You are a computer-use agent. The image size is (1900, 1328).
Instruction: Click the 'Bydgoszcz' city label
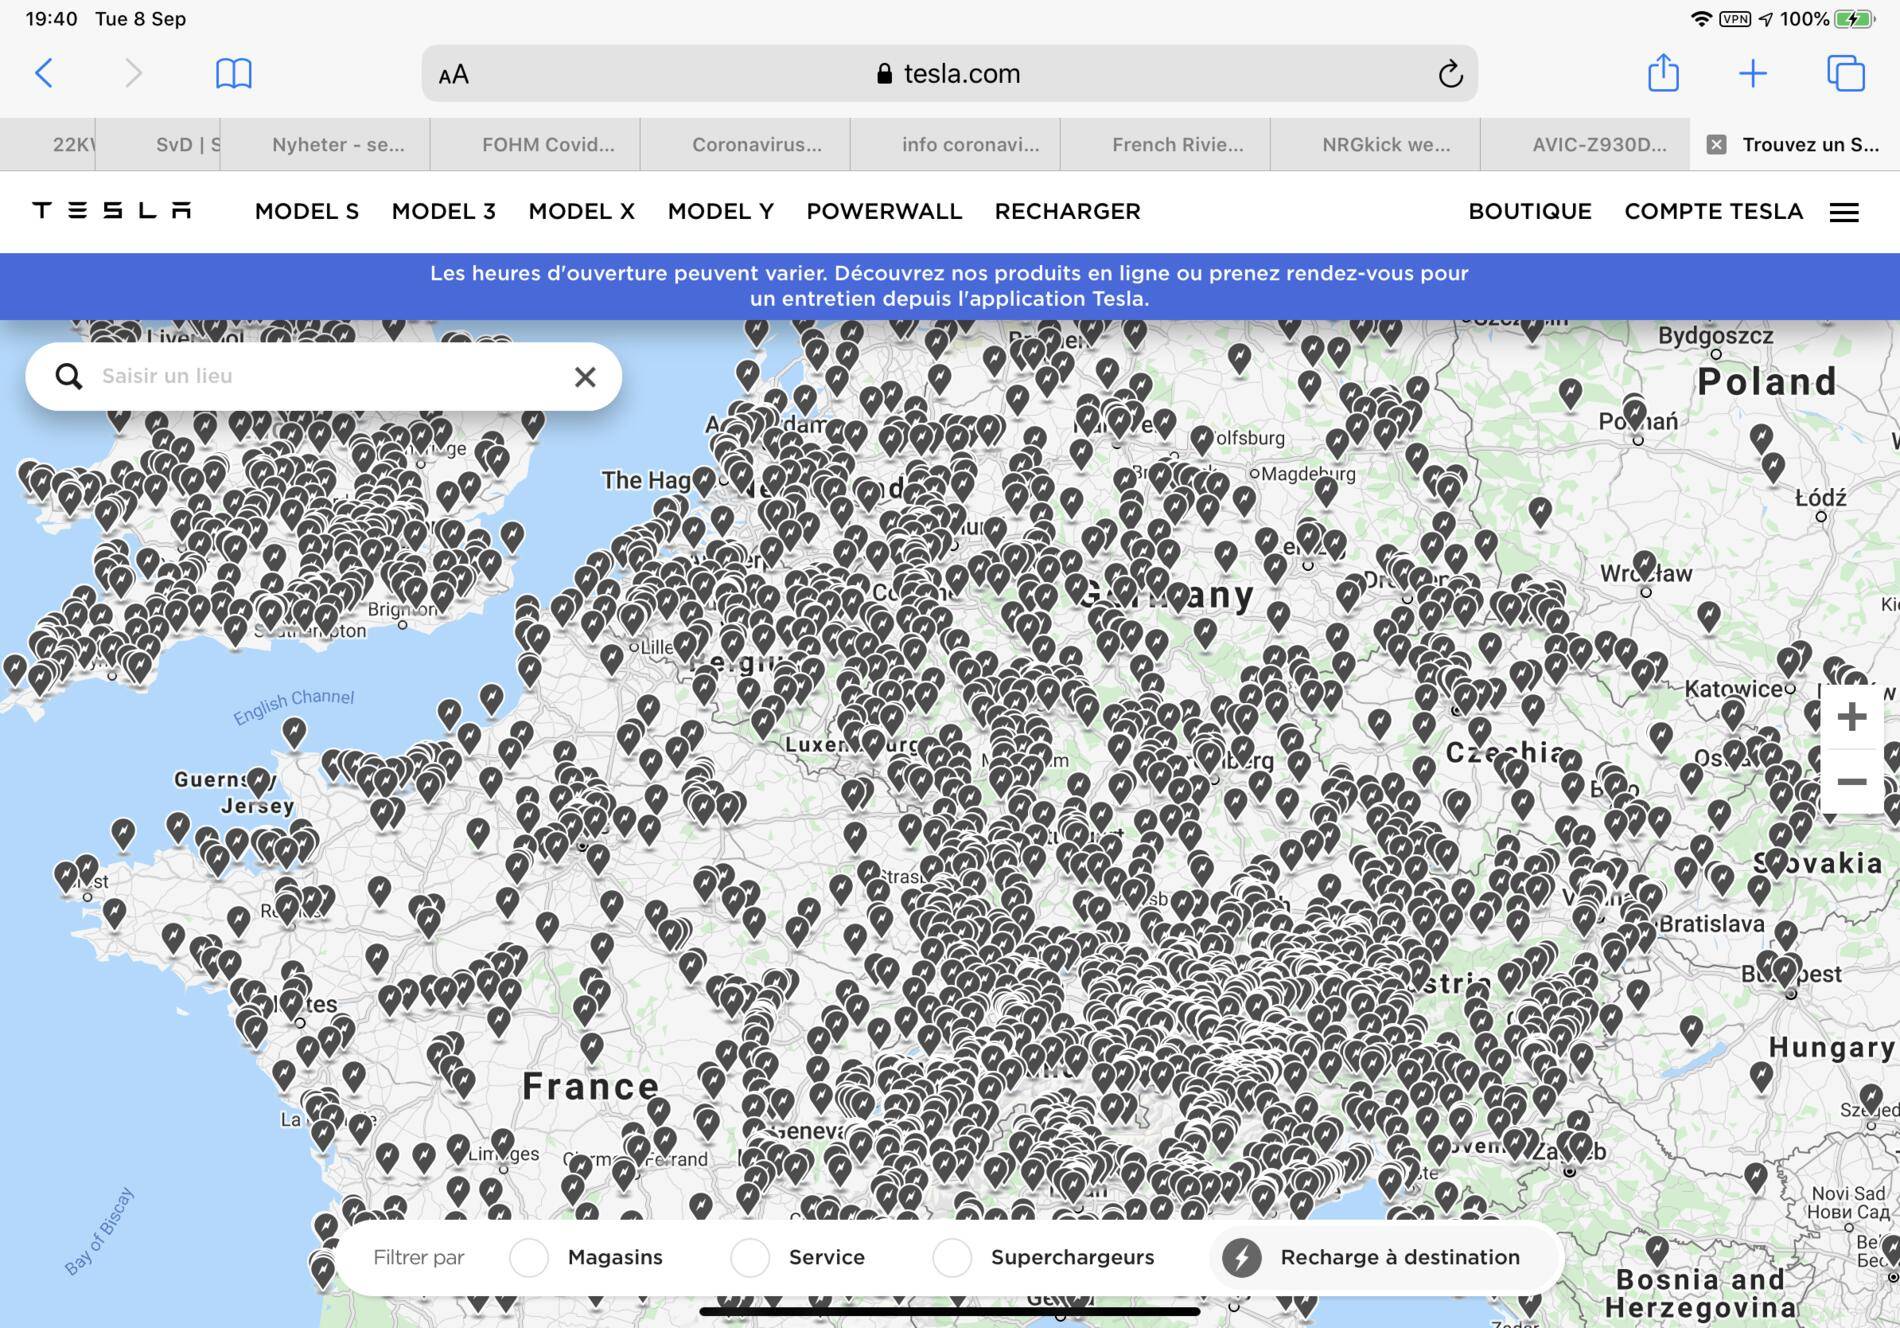[1716, 336]
